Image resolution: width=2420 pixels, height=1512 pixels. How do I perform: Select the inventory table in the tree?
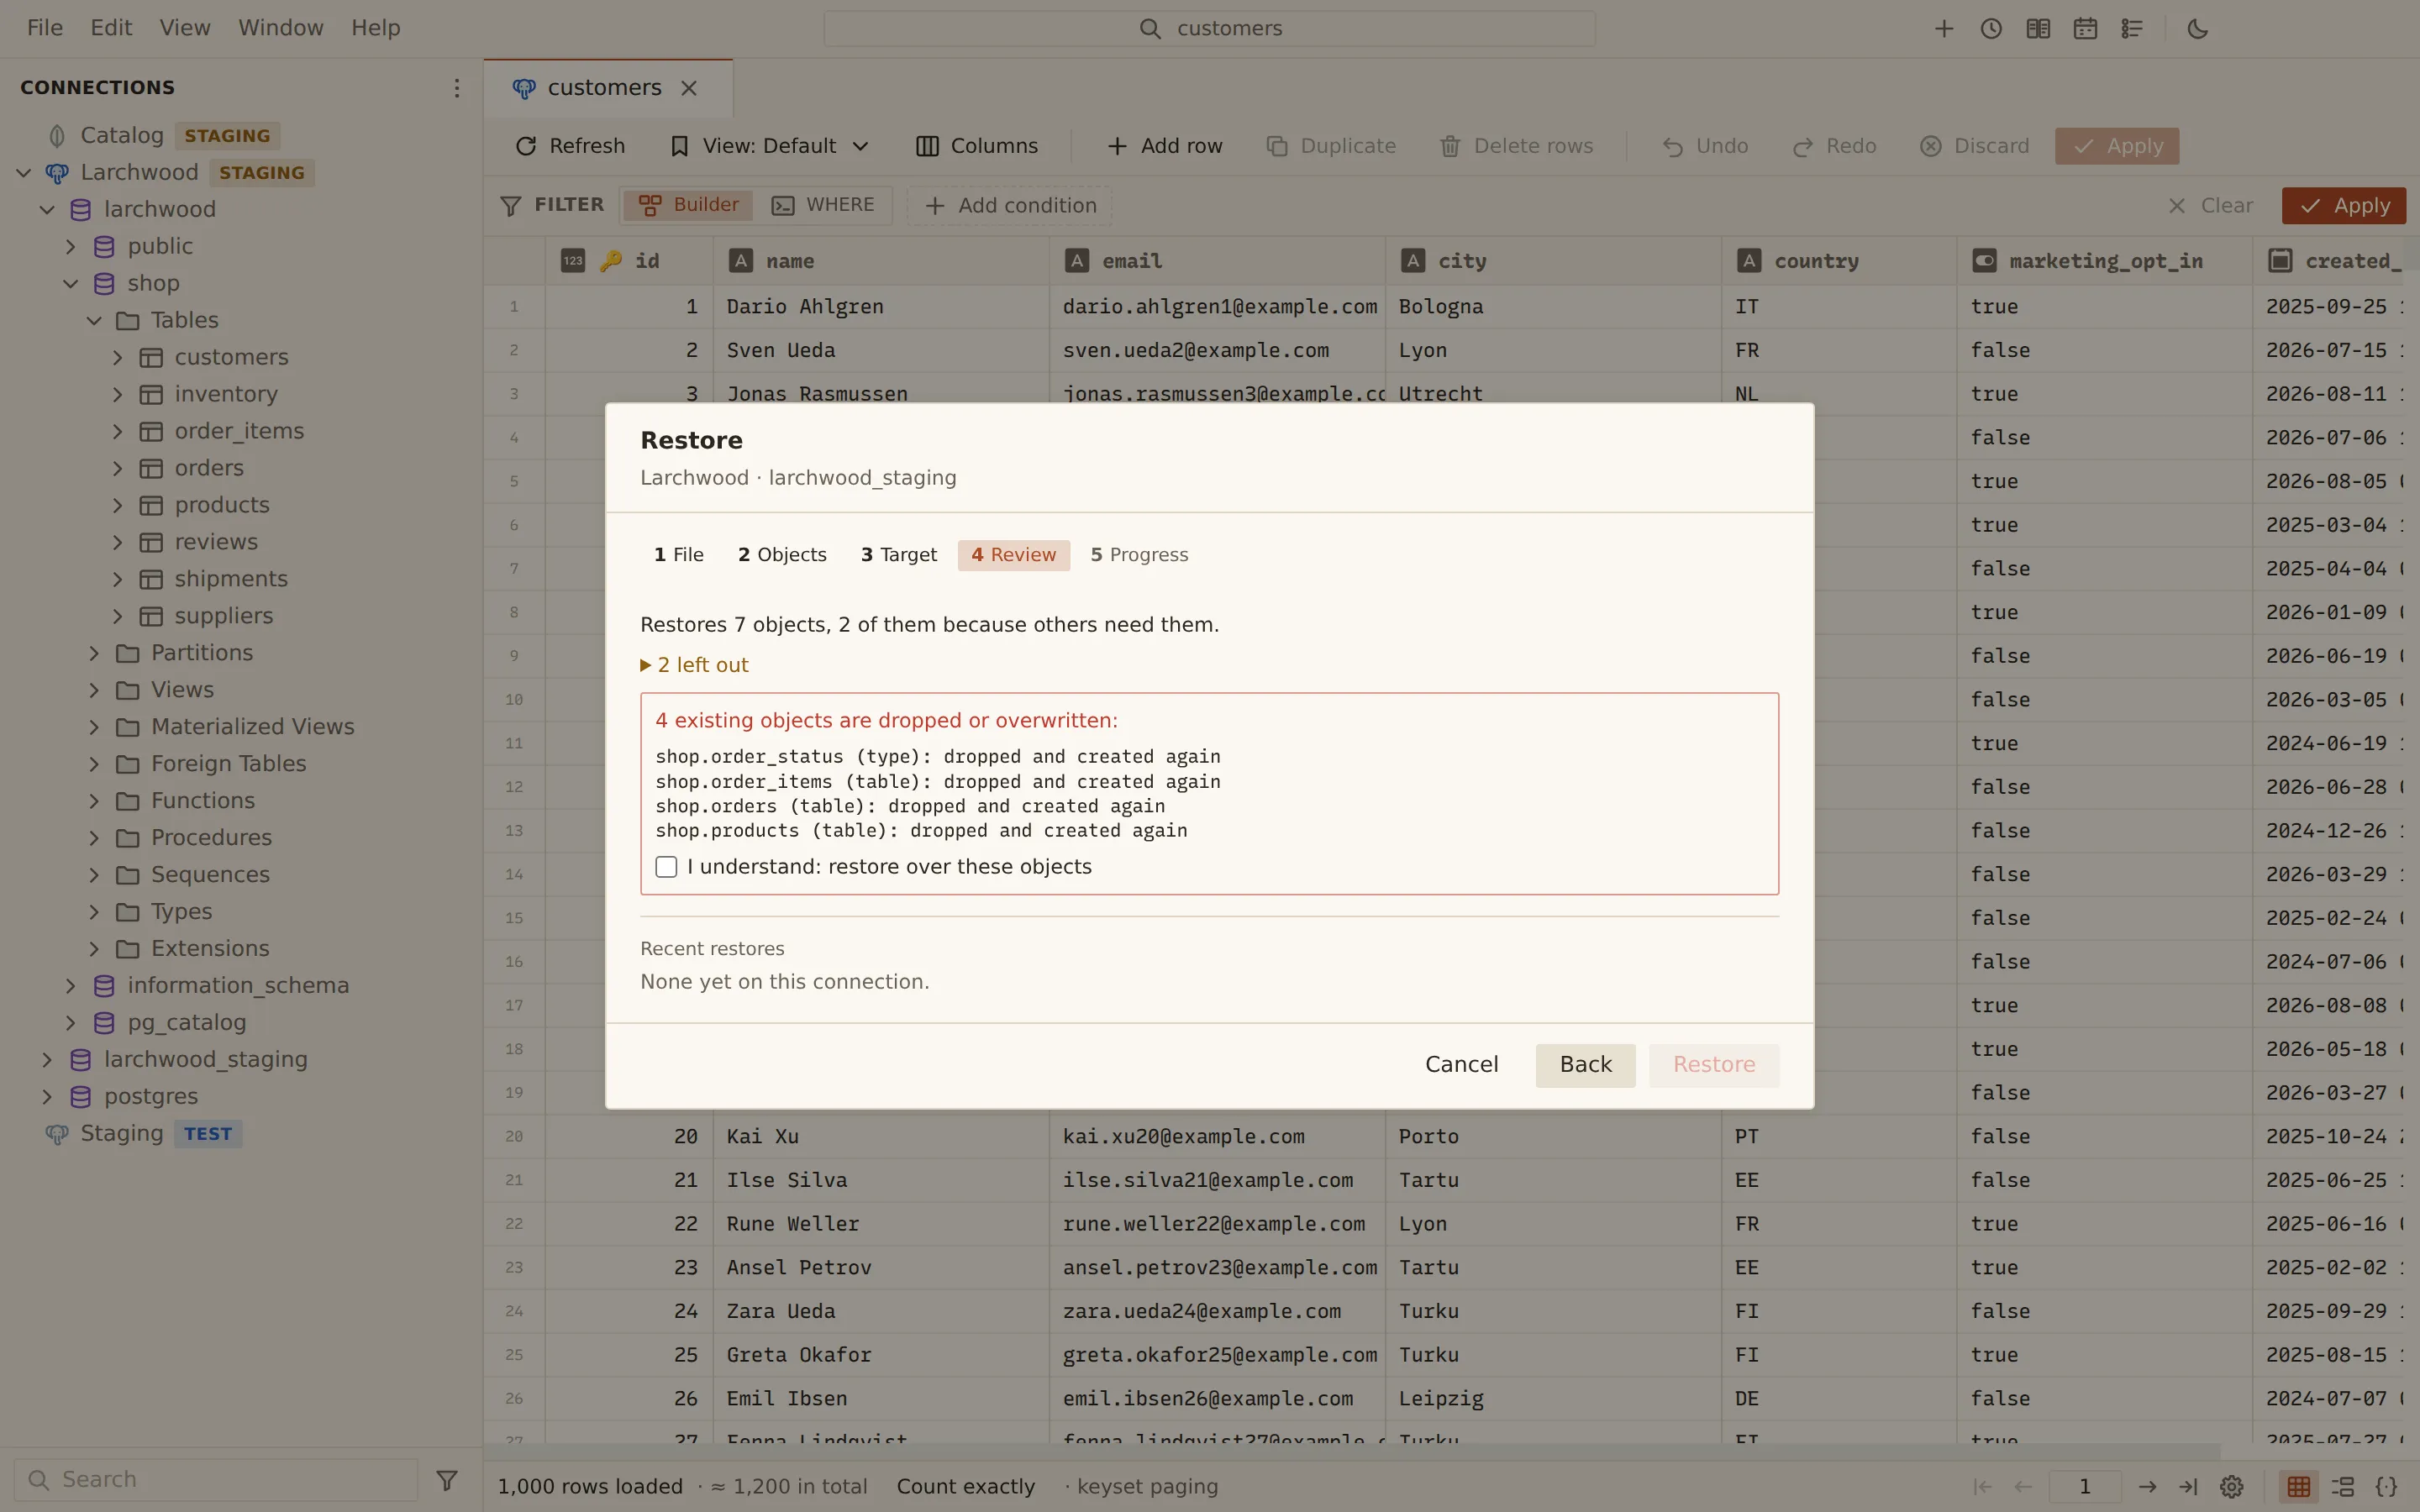pos(226,394)
